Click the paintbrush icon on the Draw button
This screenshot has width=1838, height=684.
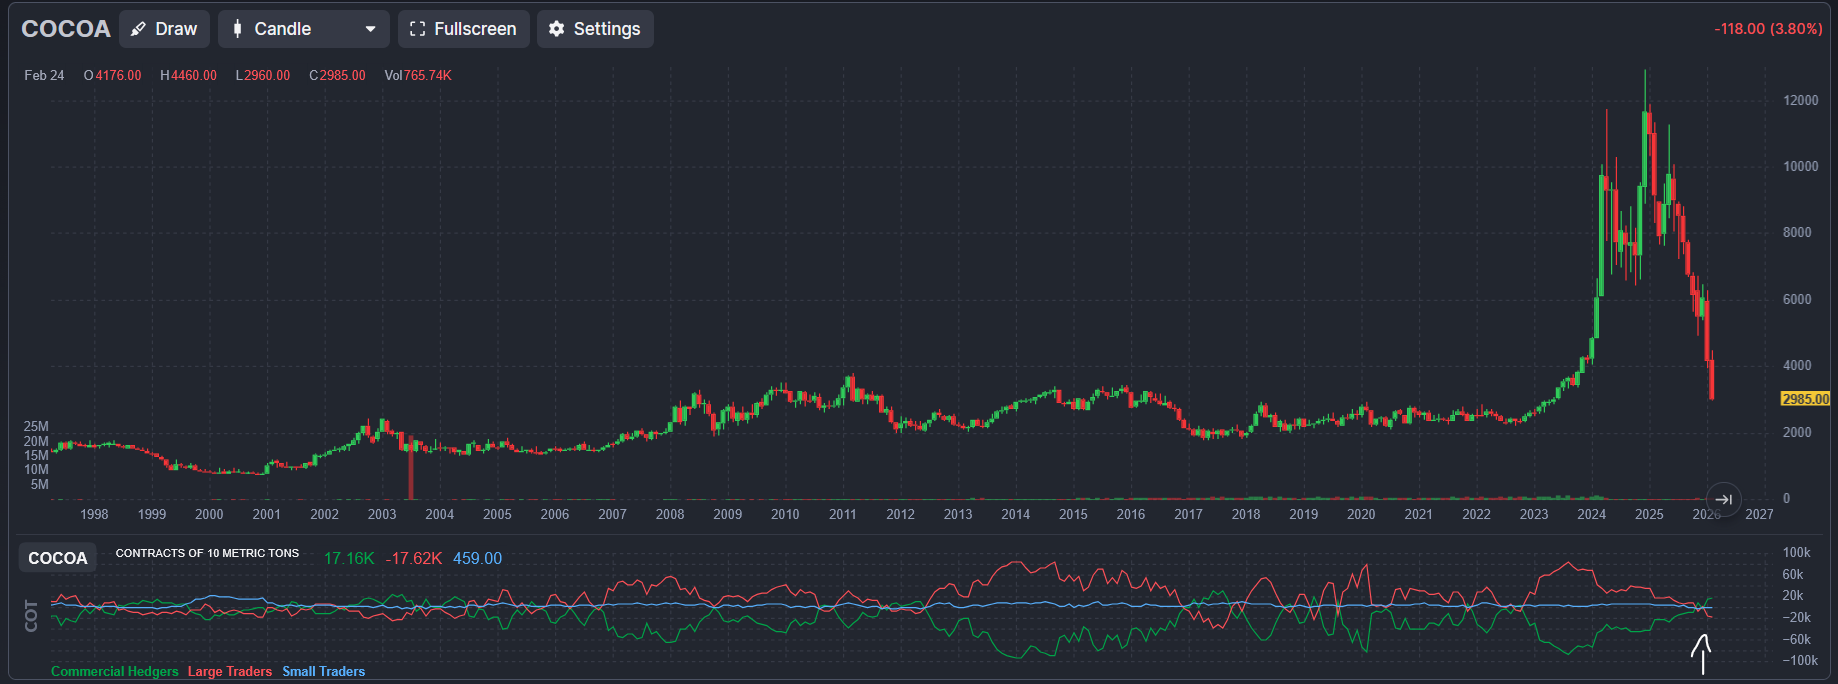[x=139, y=29]
